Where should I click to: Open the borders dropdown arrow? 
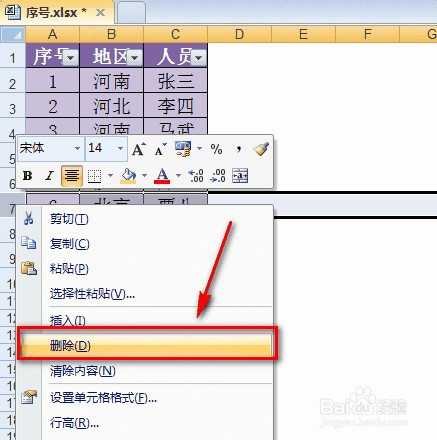pyautogui.click(x=110, y=175)
